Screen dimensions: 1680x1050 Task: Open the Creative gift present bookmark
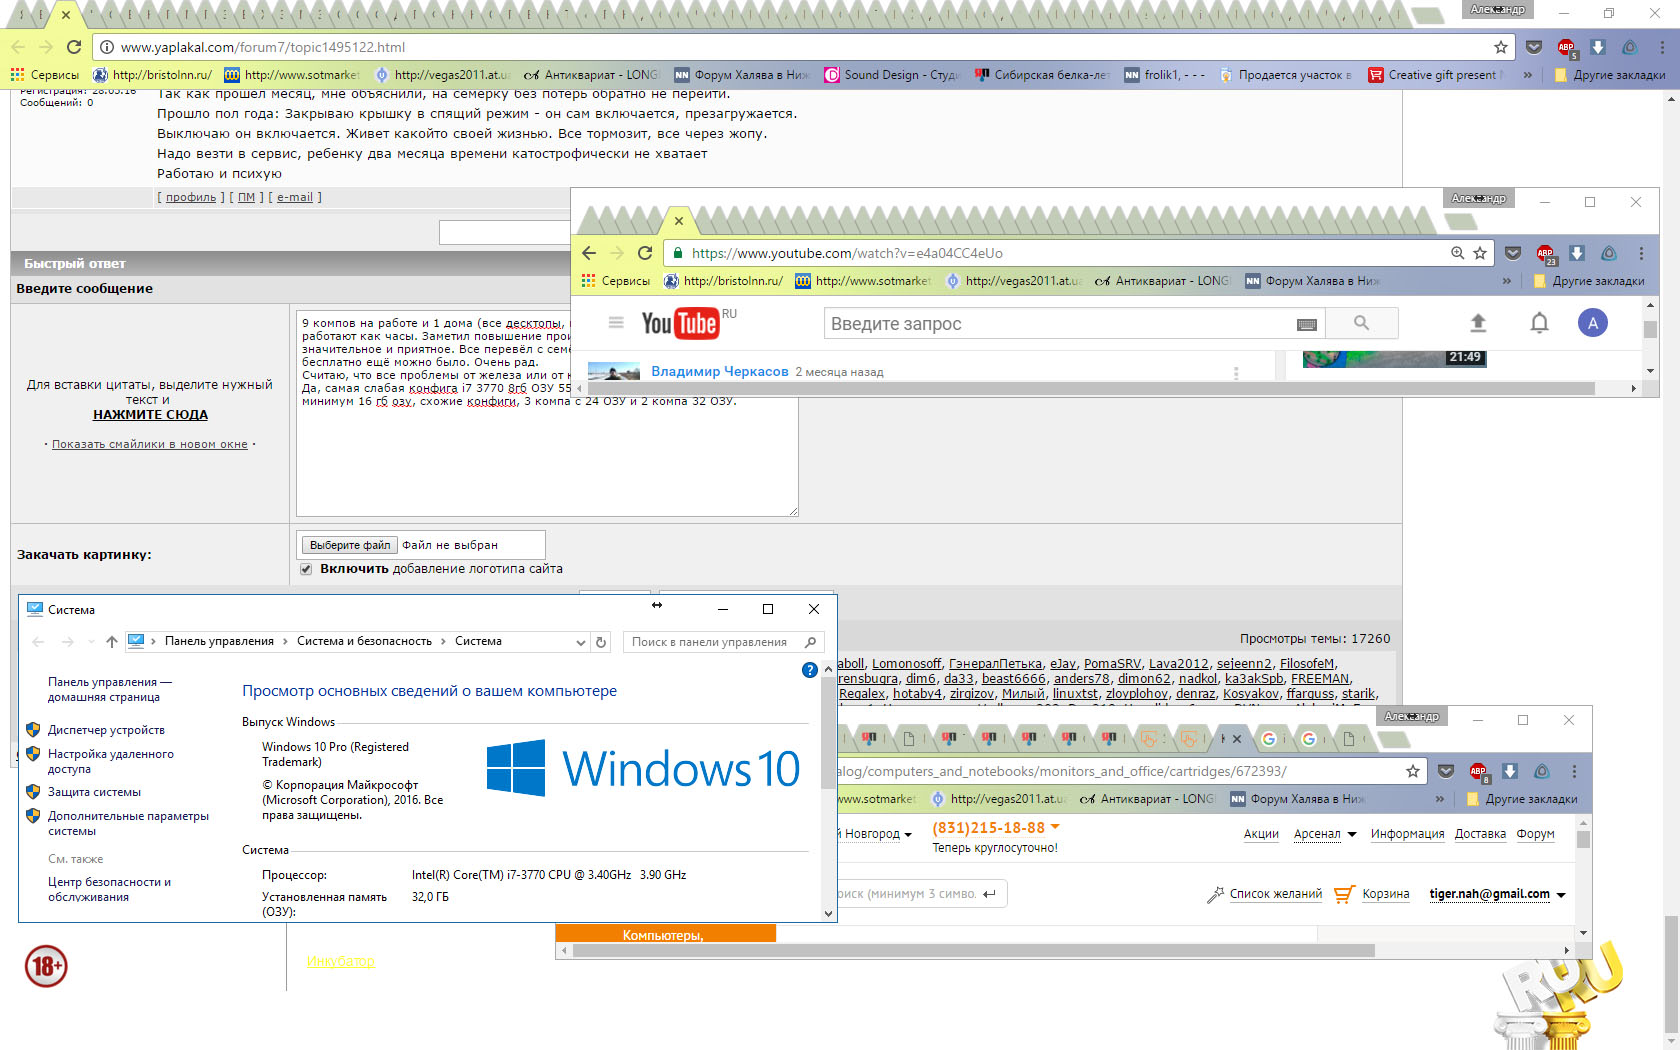[1436, 75]
